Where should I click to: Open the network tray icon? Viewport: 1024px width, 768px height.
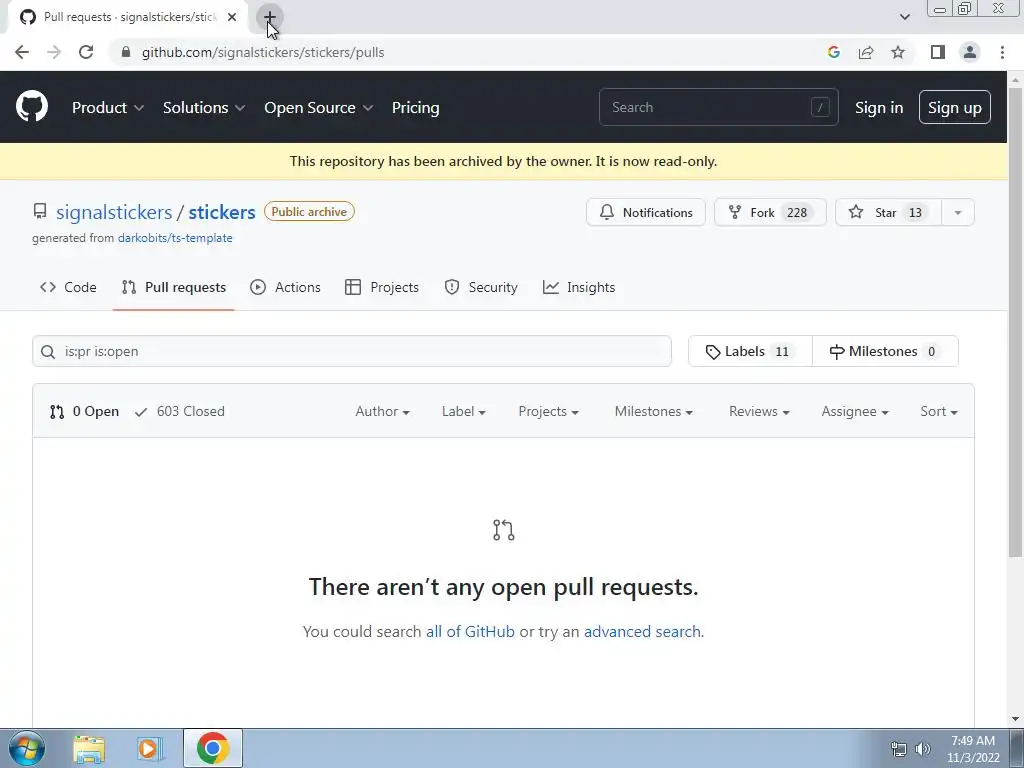pos(899,749)
